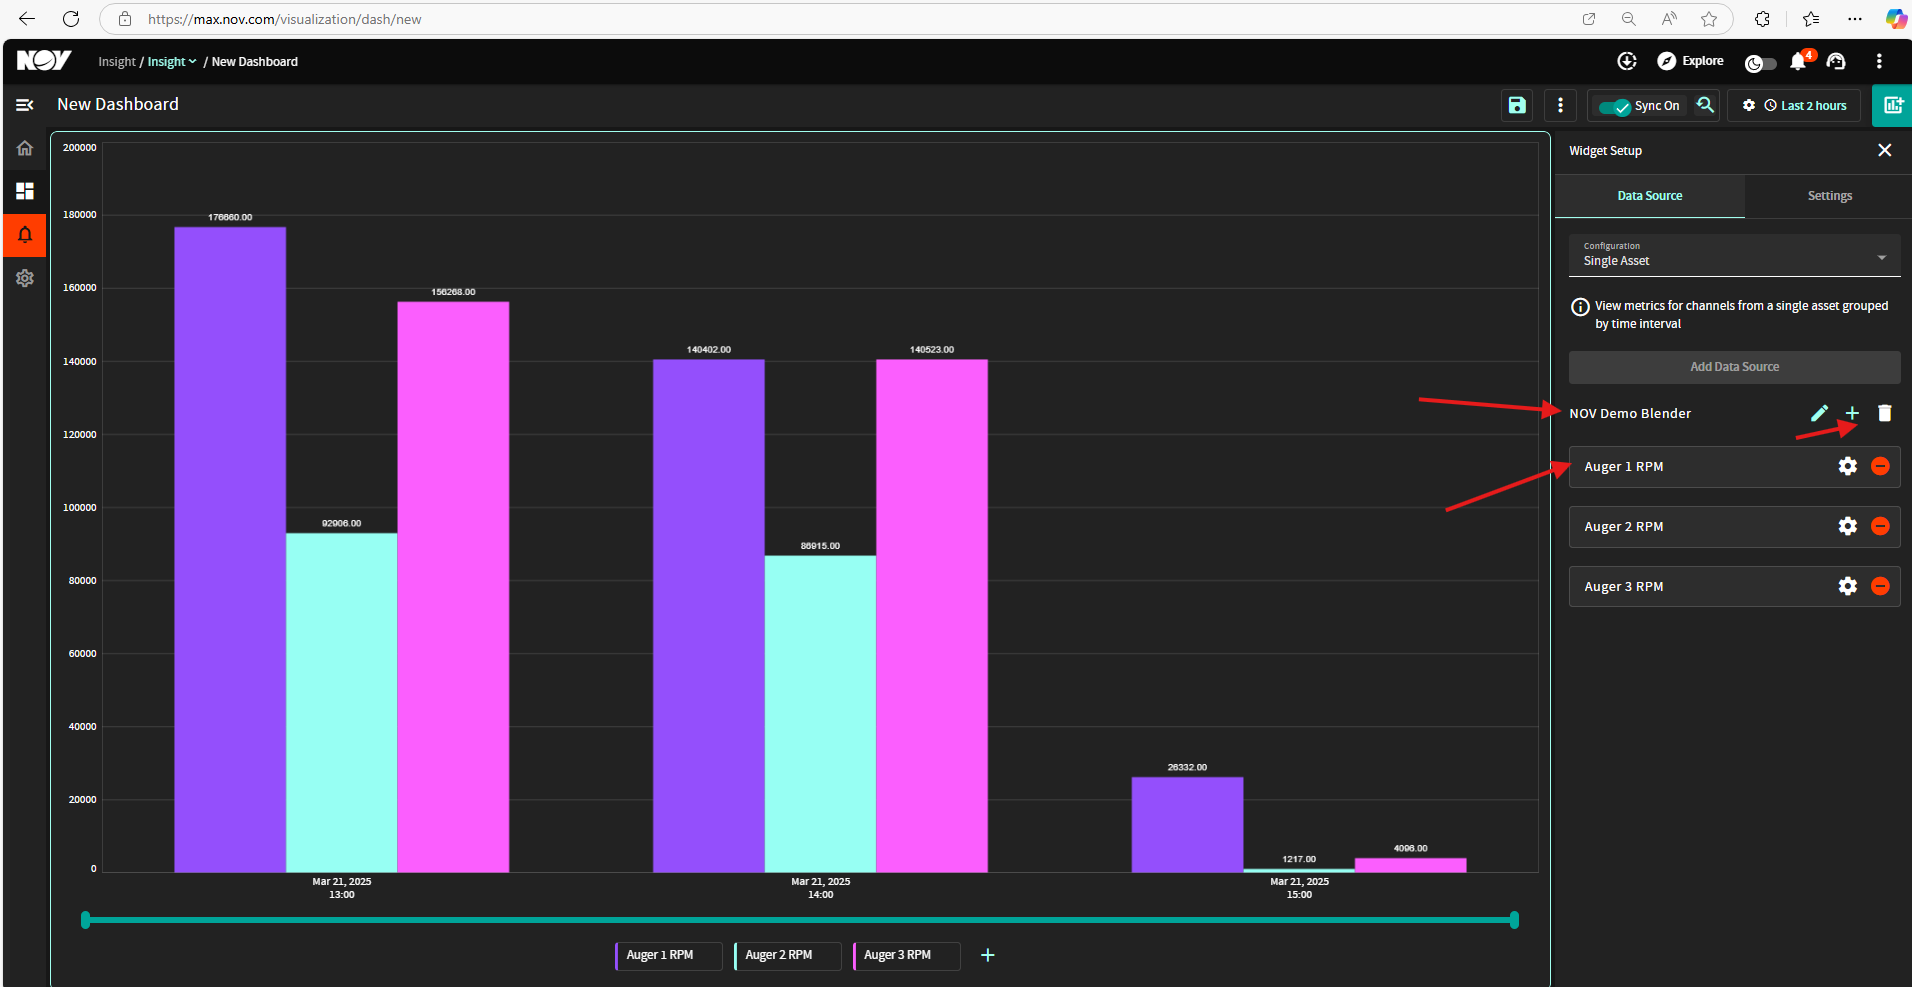
Task: Toggle the theme switch in the top bar
Action: click(1760, 63)
